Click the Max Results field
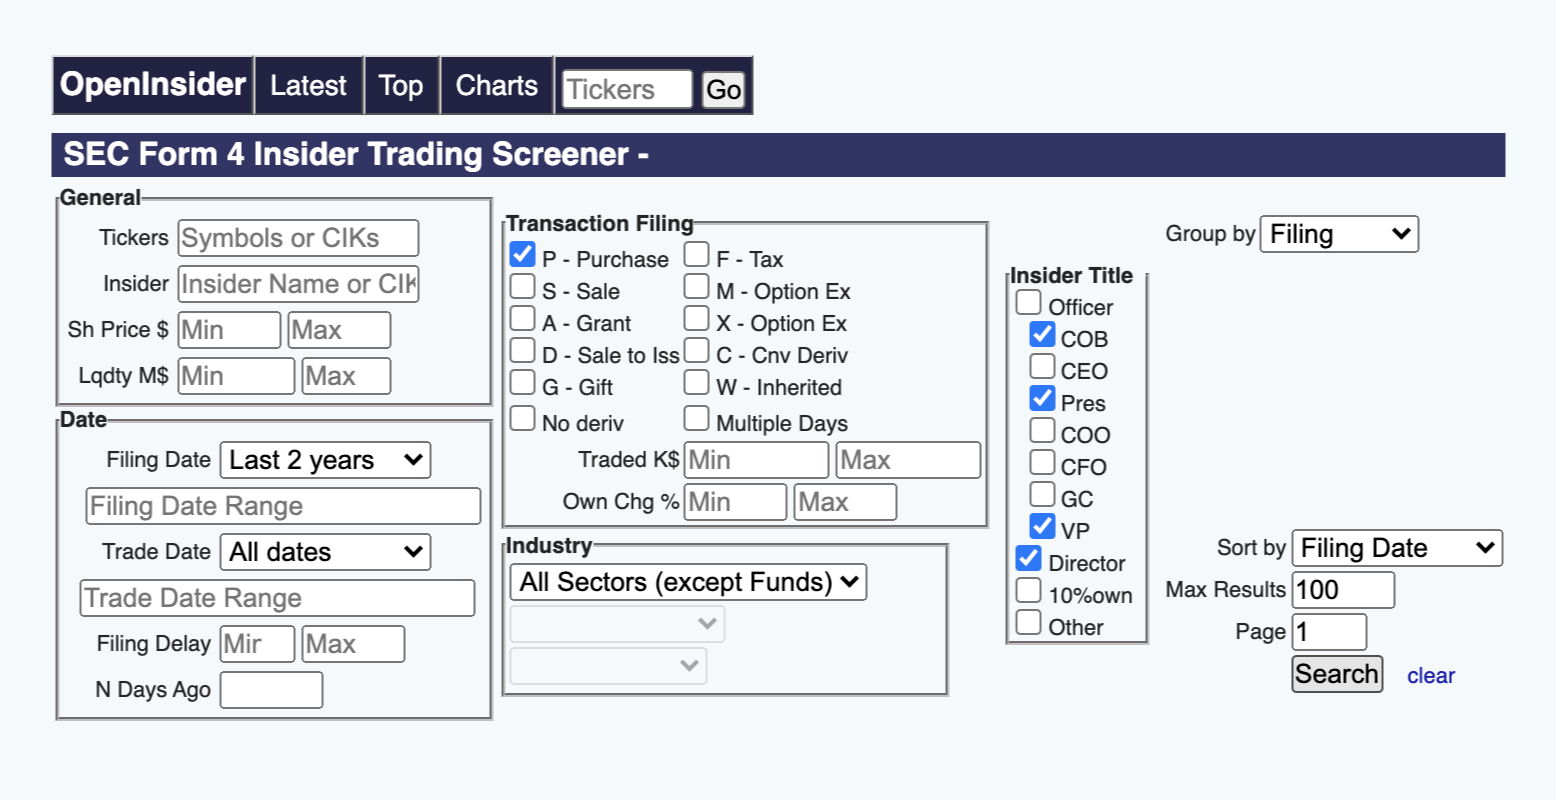The width and height of the screenshot is (1556, 800). click(x=1343, y=590)
